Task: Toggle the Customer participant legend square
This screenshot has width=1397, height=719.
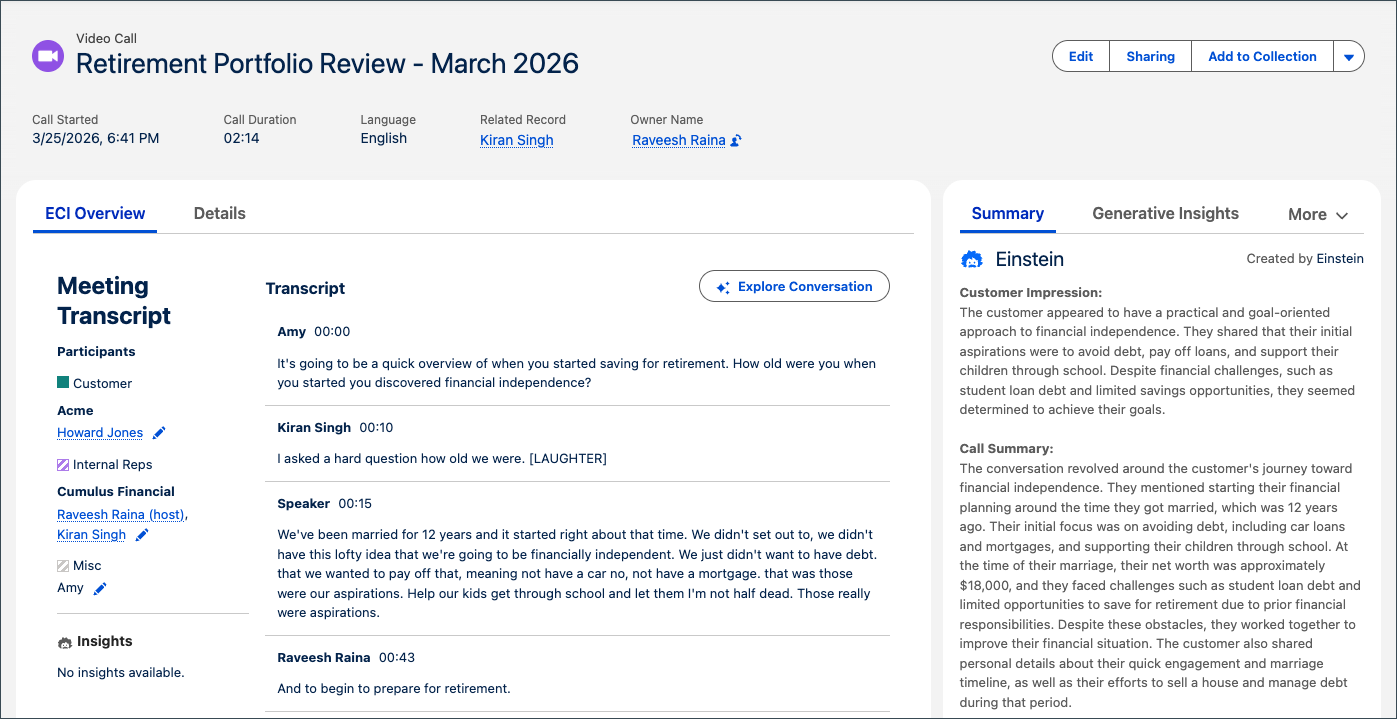Action: [x=62, y=383]
